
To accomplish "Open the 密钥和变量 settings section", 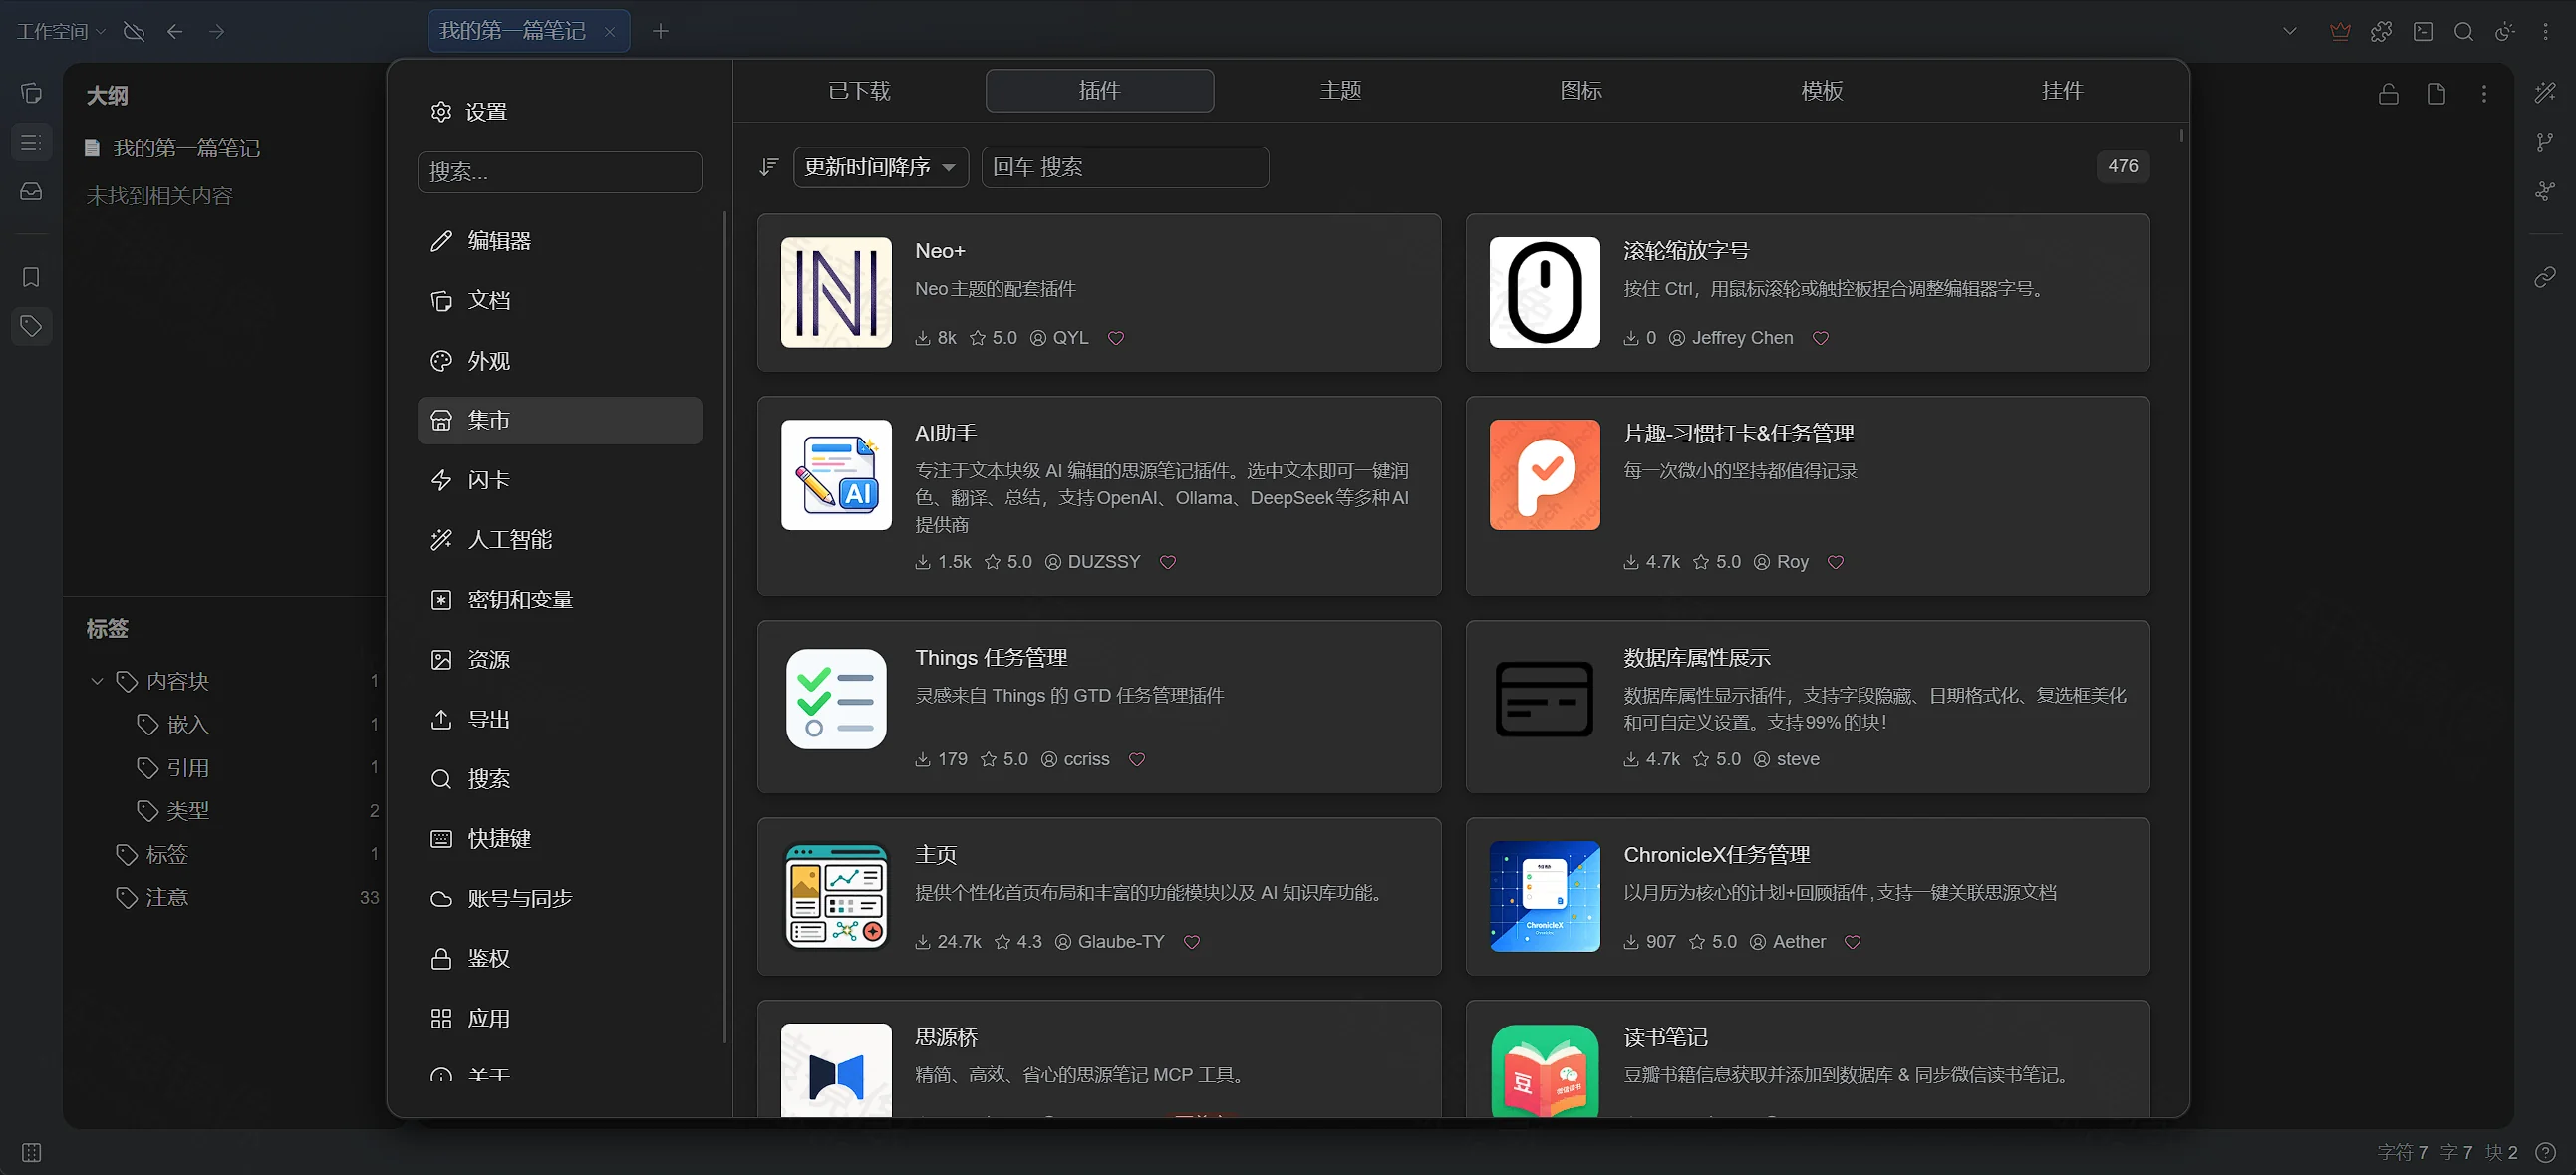I will [x=559, y=600].
